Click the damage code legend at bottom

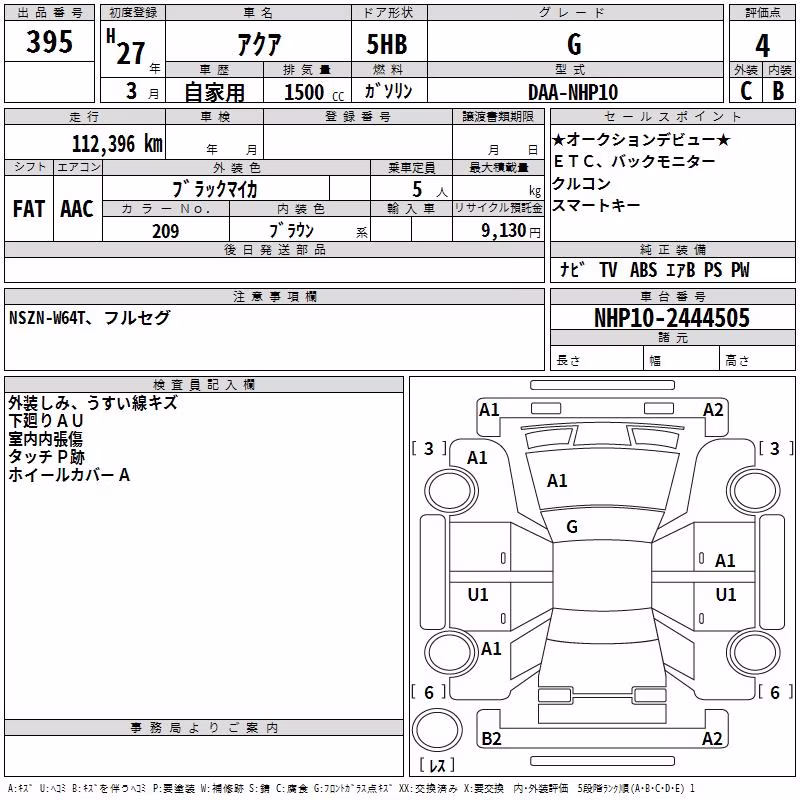click(x=351, y=788)
